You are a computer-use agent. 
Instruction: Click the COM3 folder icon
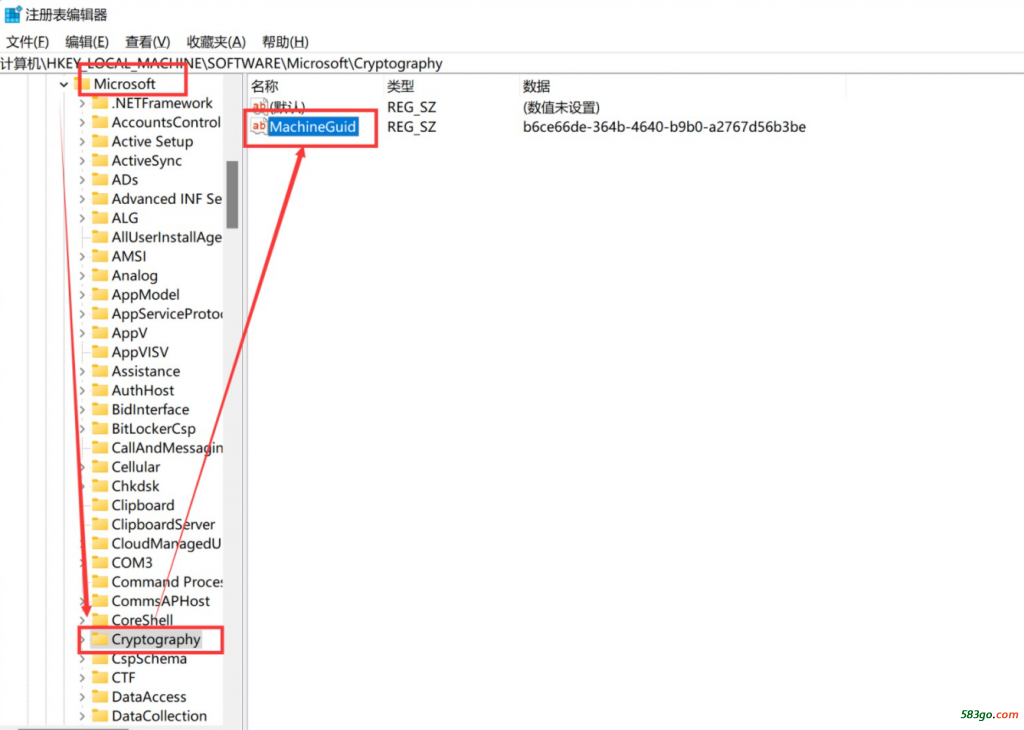click(100, 562)
